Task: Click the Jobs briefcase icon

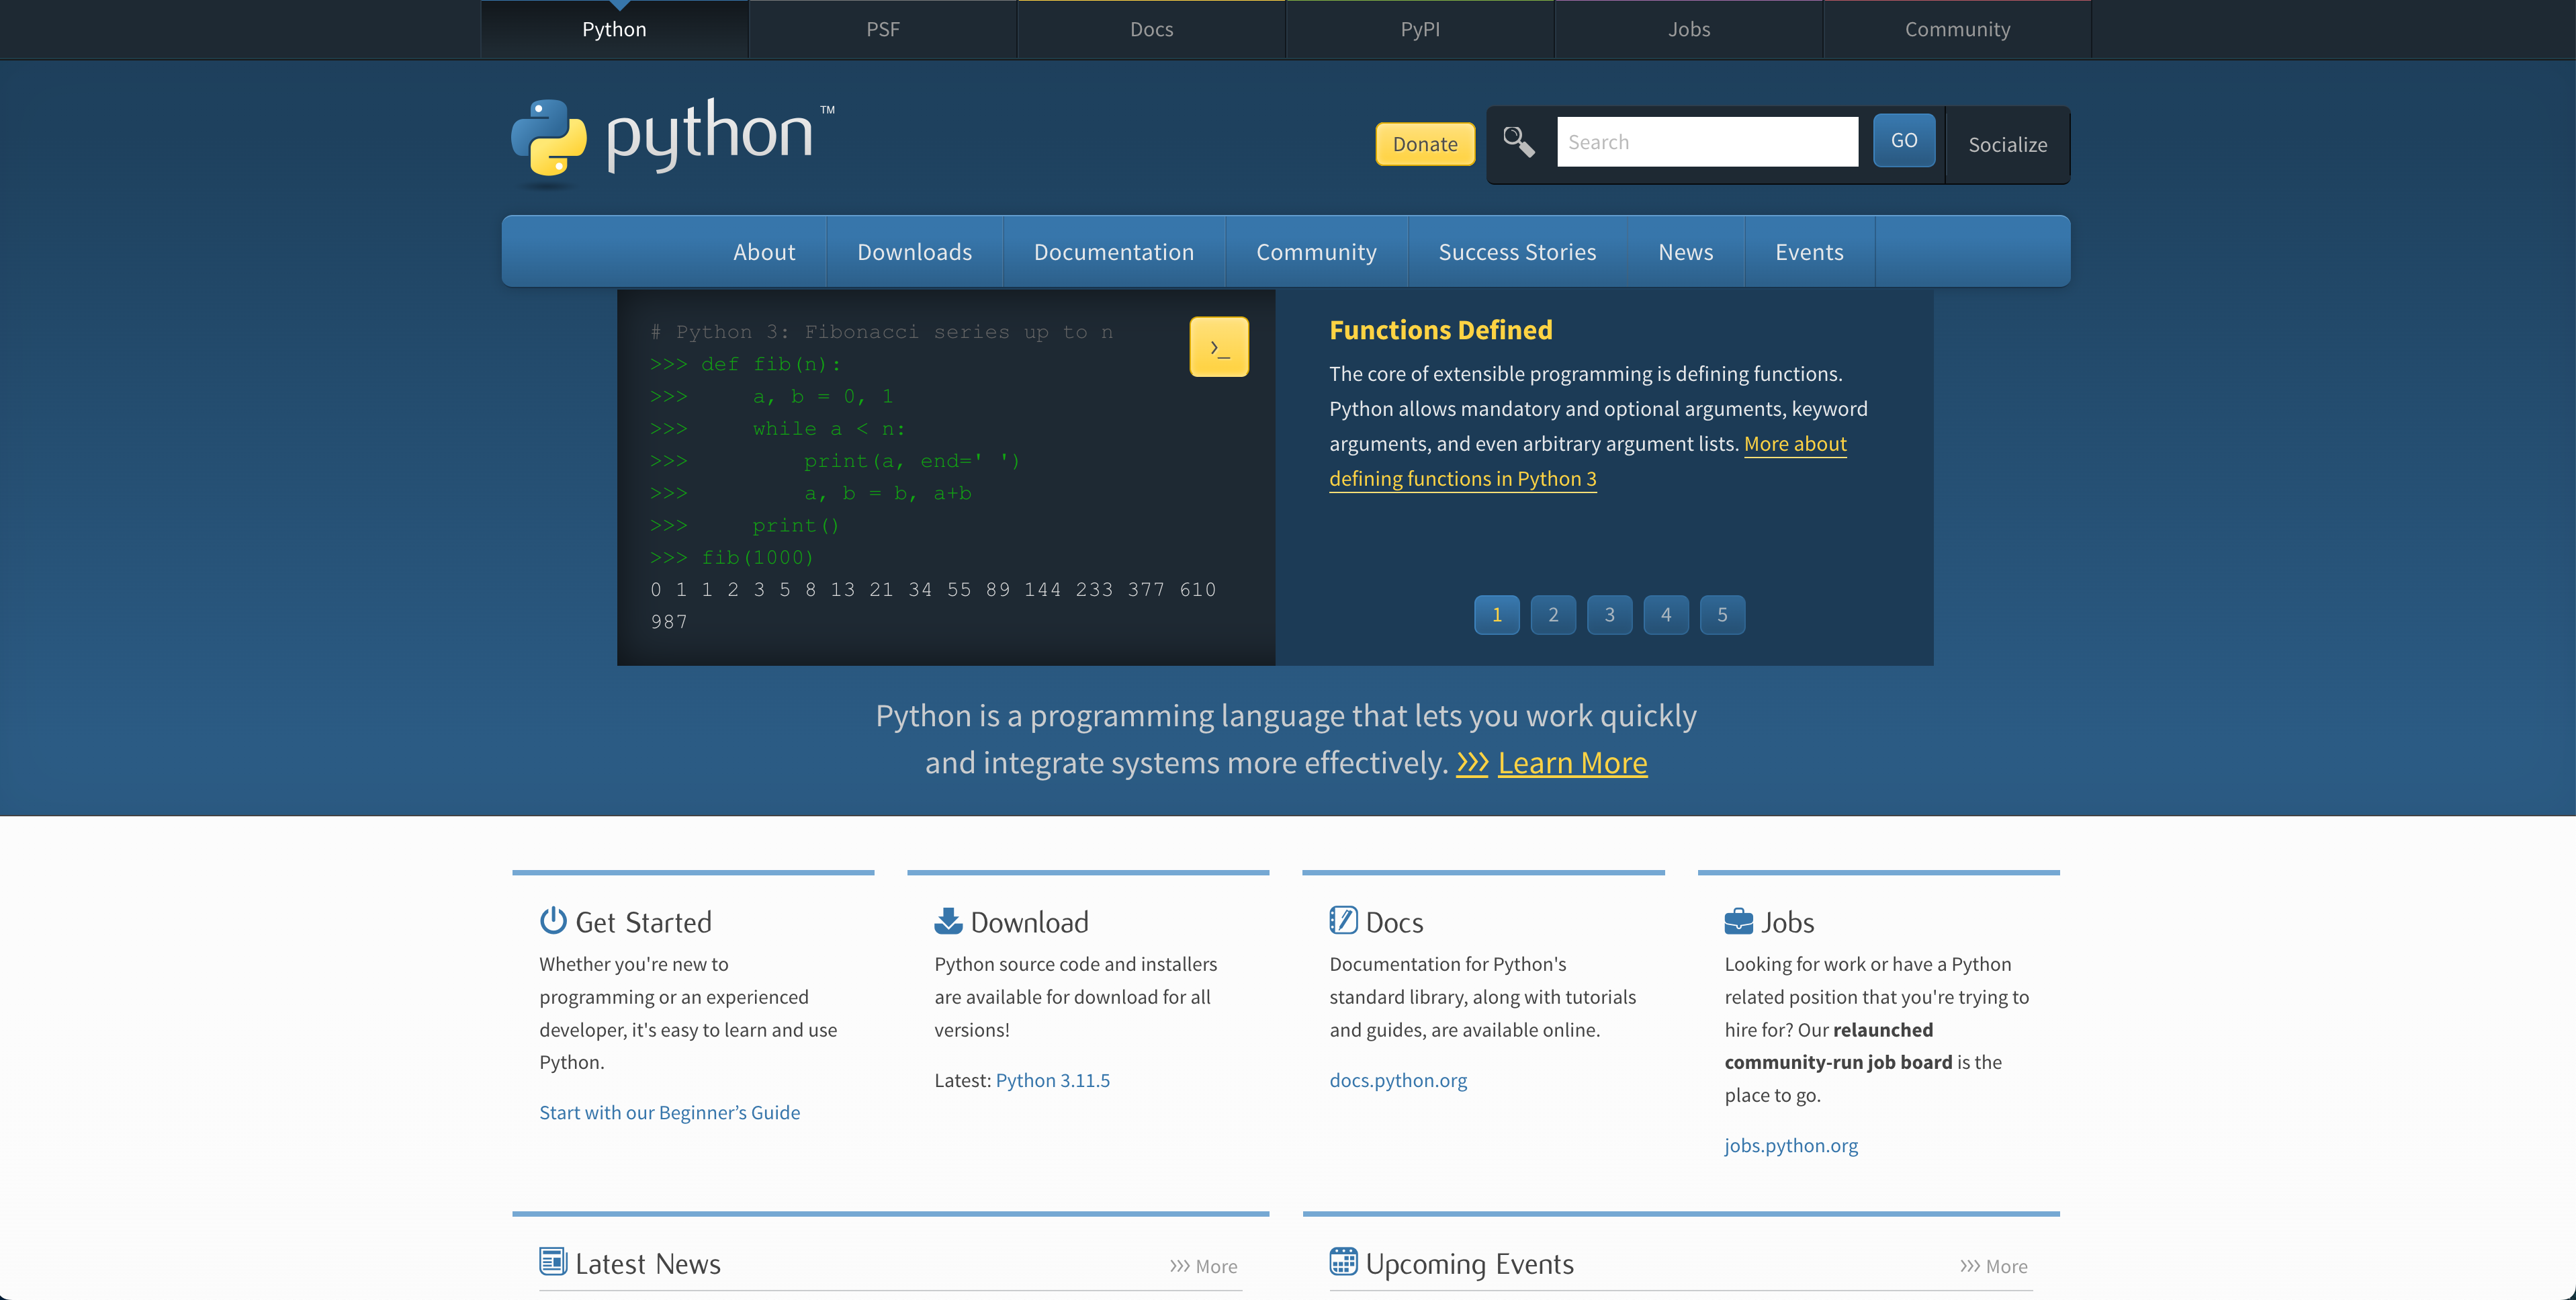Action: tap(1738, 921)
